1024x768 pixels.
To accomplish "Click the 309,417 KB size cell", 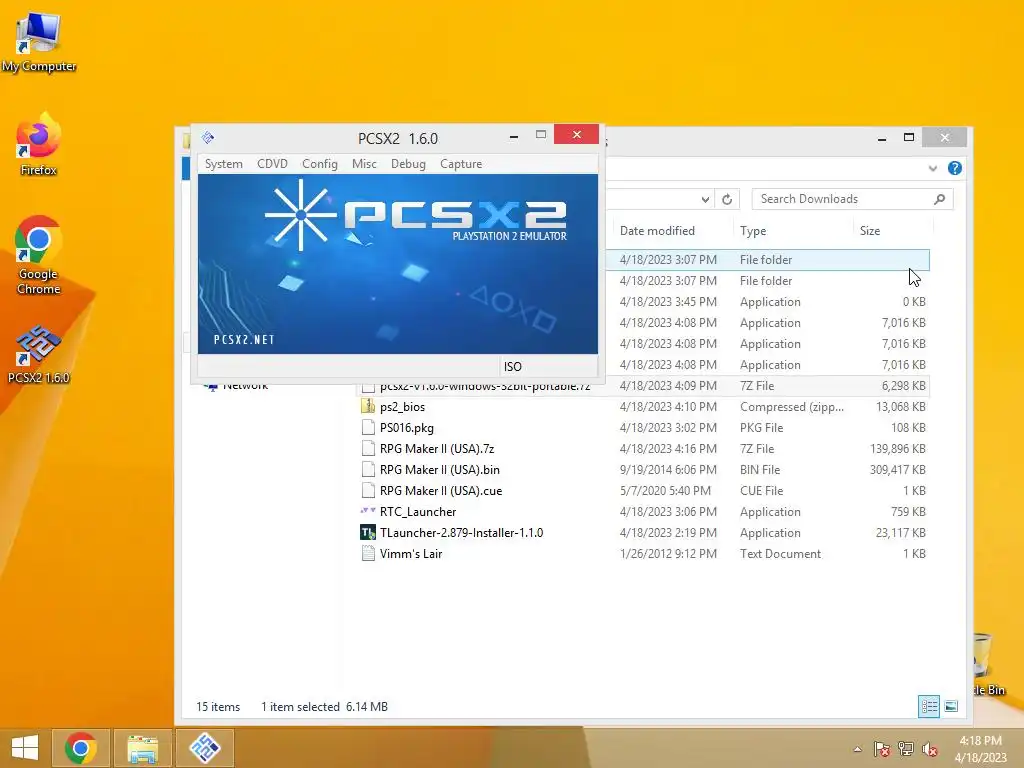I will pyautogui.click(x=897, y=470).
